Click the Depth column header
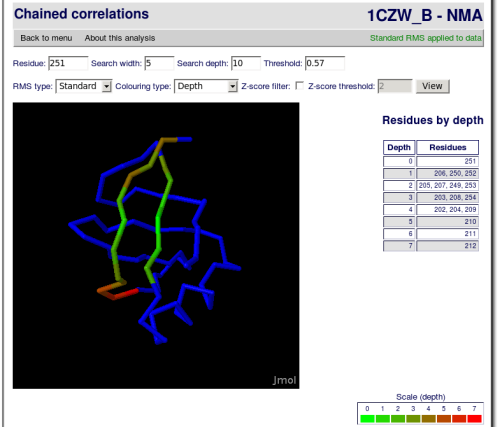The width and height of the screenshot is (500, 427). click(399, 147)
